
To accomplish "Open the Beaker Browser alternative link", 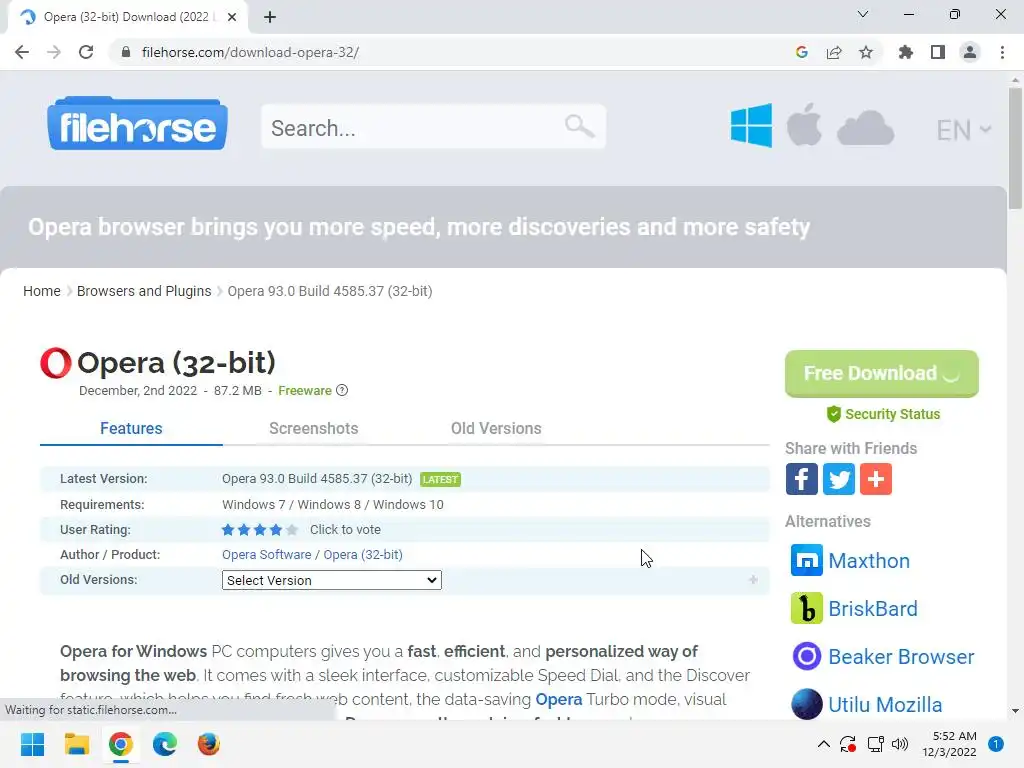I will pyautogui.click(x=901, y=656).
